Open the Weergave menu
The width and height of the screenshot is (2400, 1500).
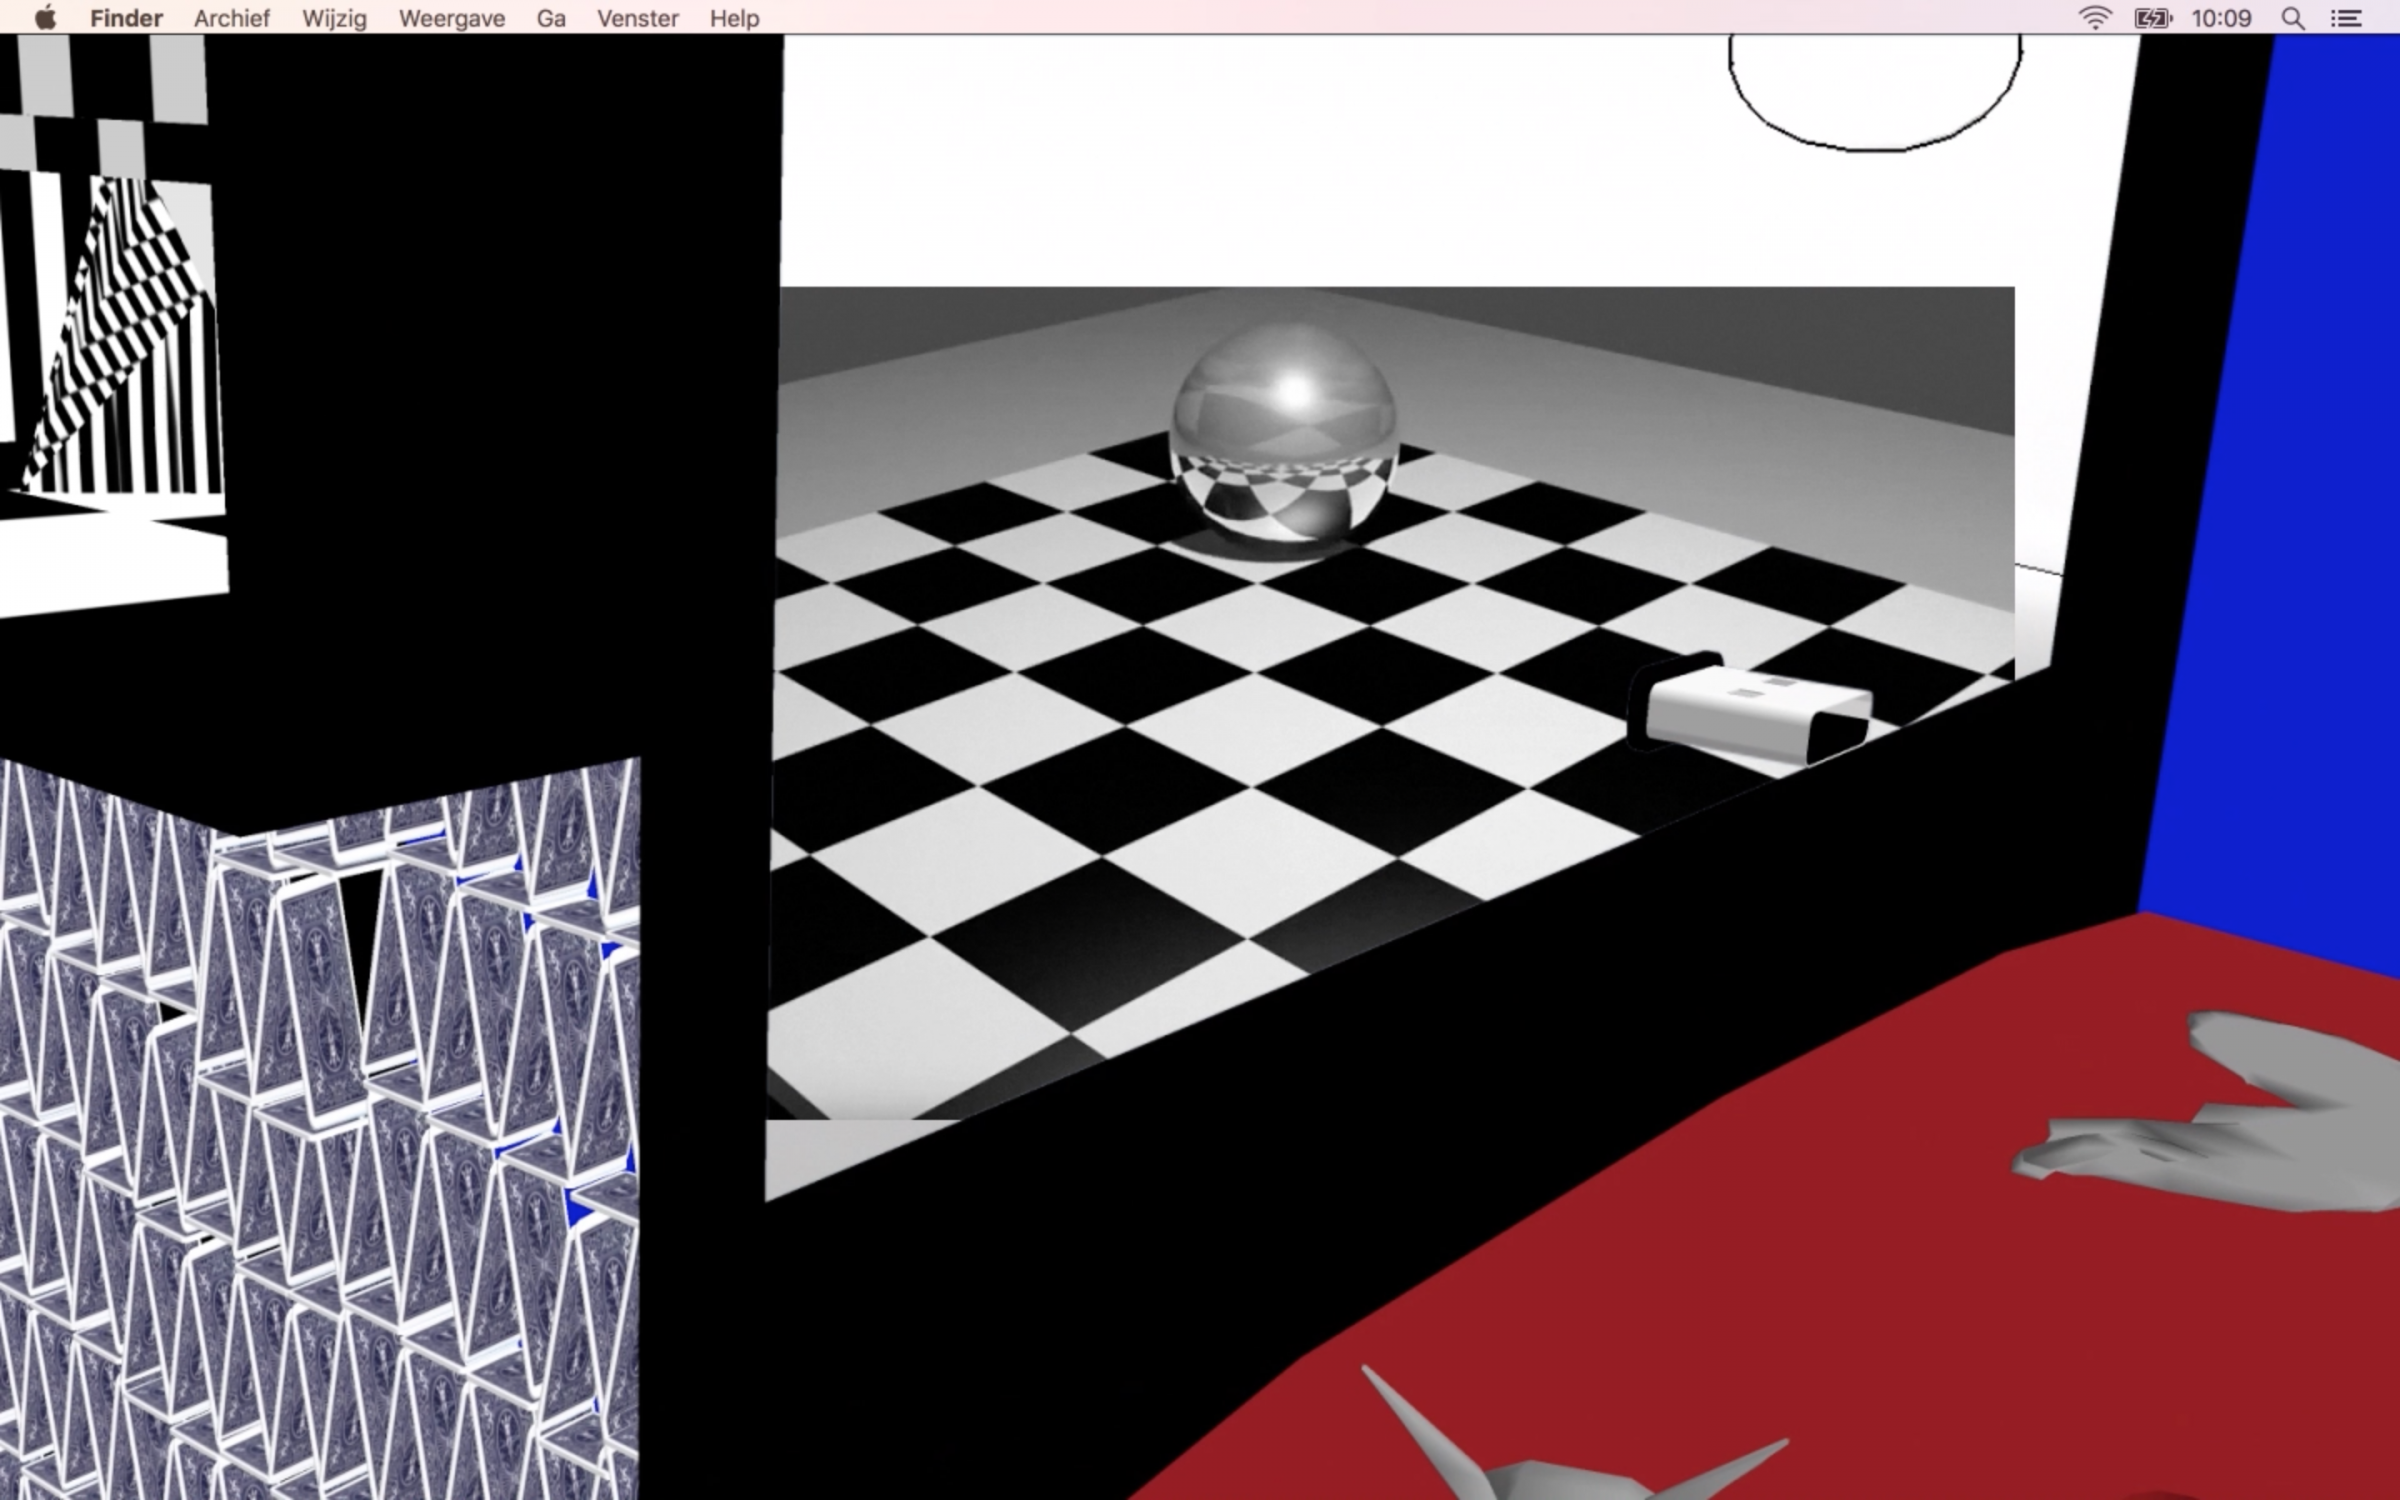451,18
